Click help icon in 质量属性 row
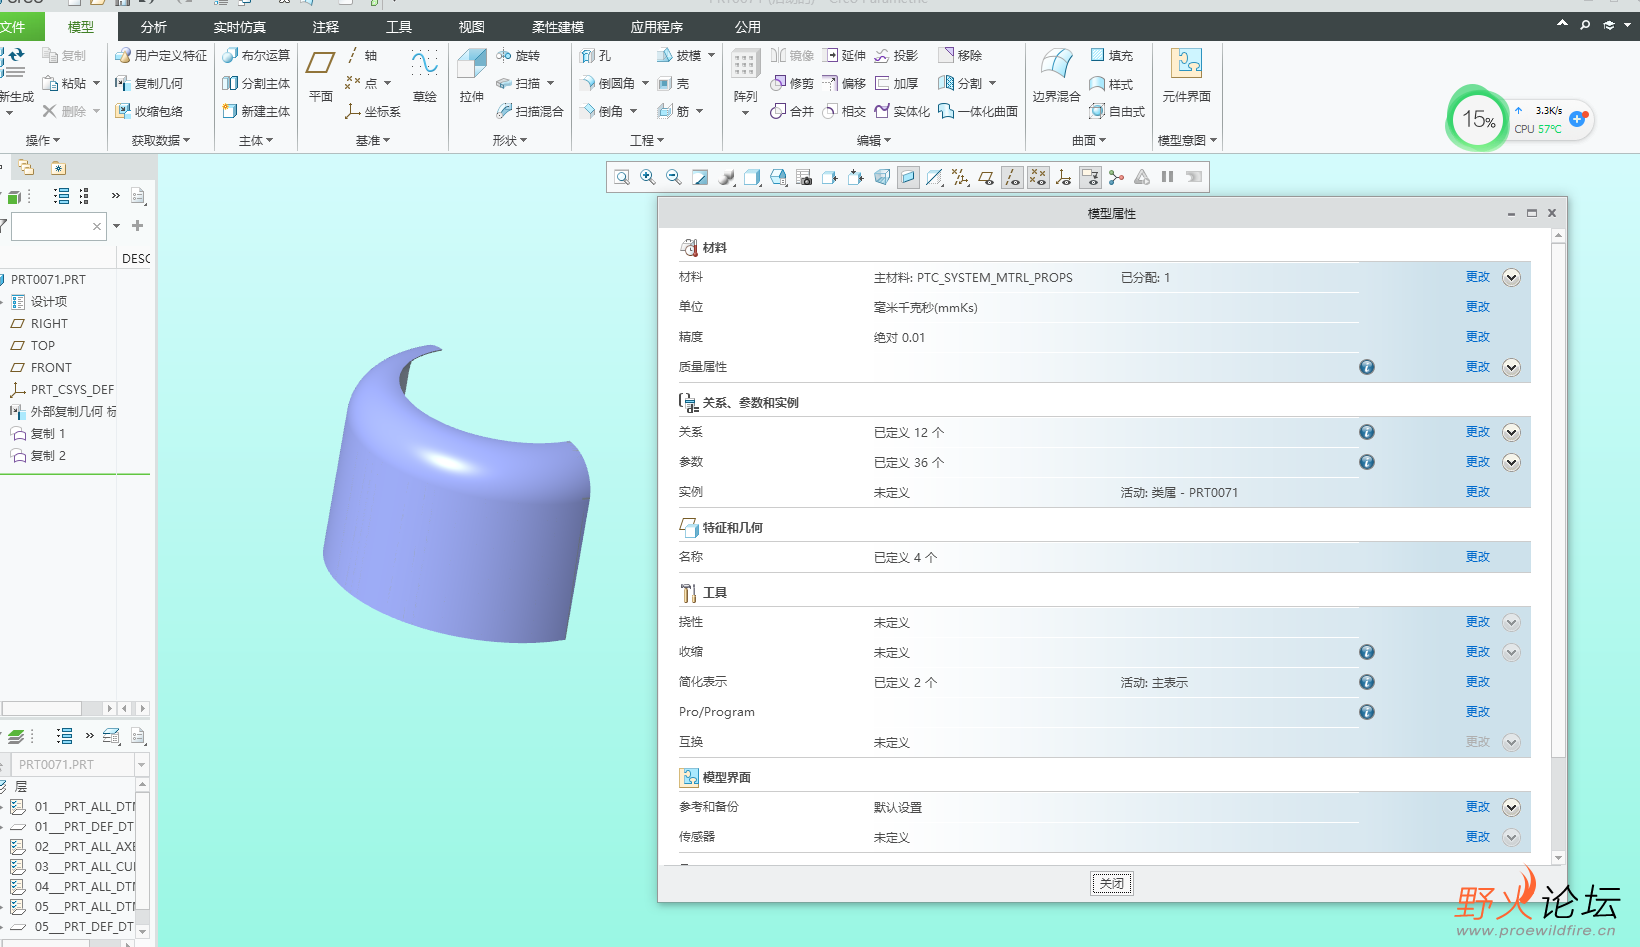Image resolution: width=1640 pixels, height=947 pixels. pos(1367,367)
